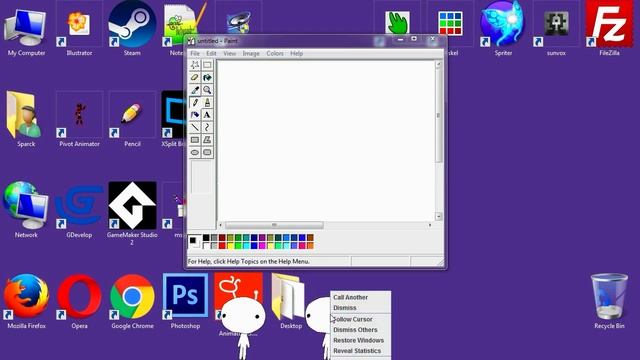Pick the Polygon shape tool
The height and width of the screenshot is (360, 640).
(207, 140)
